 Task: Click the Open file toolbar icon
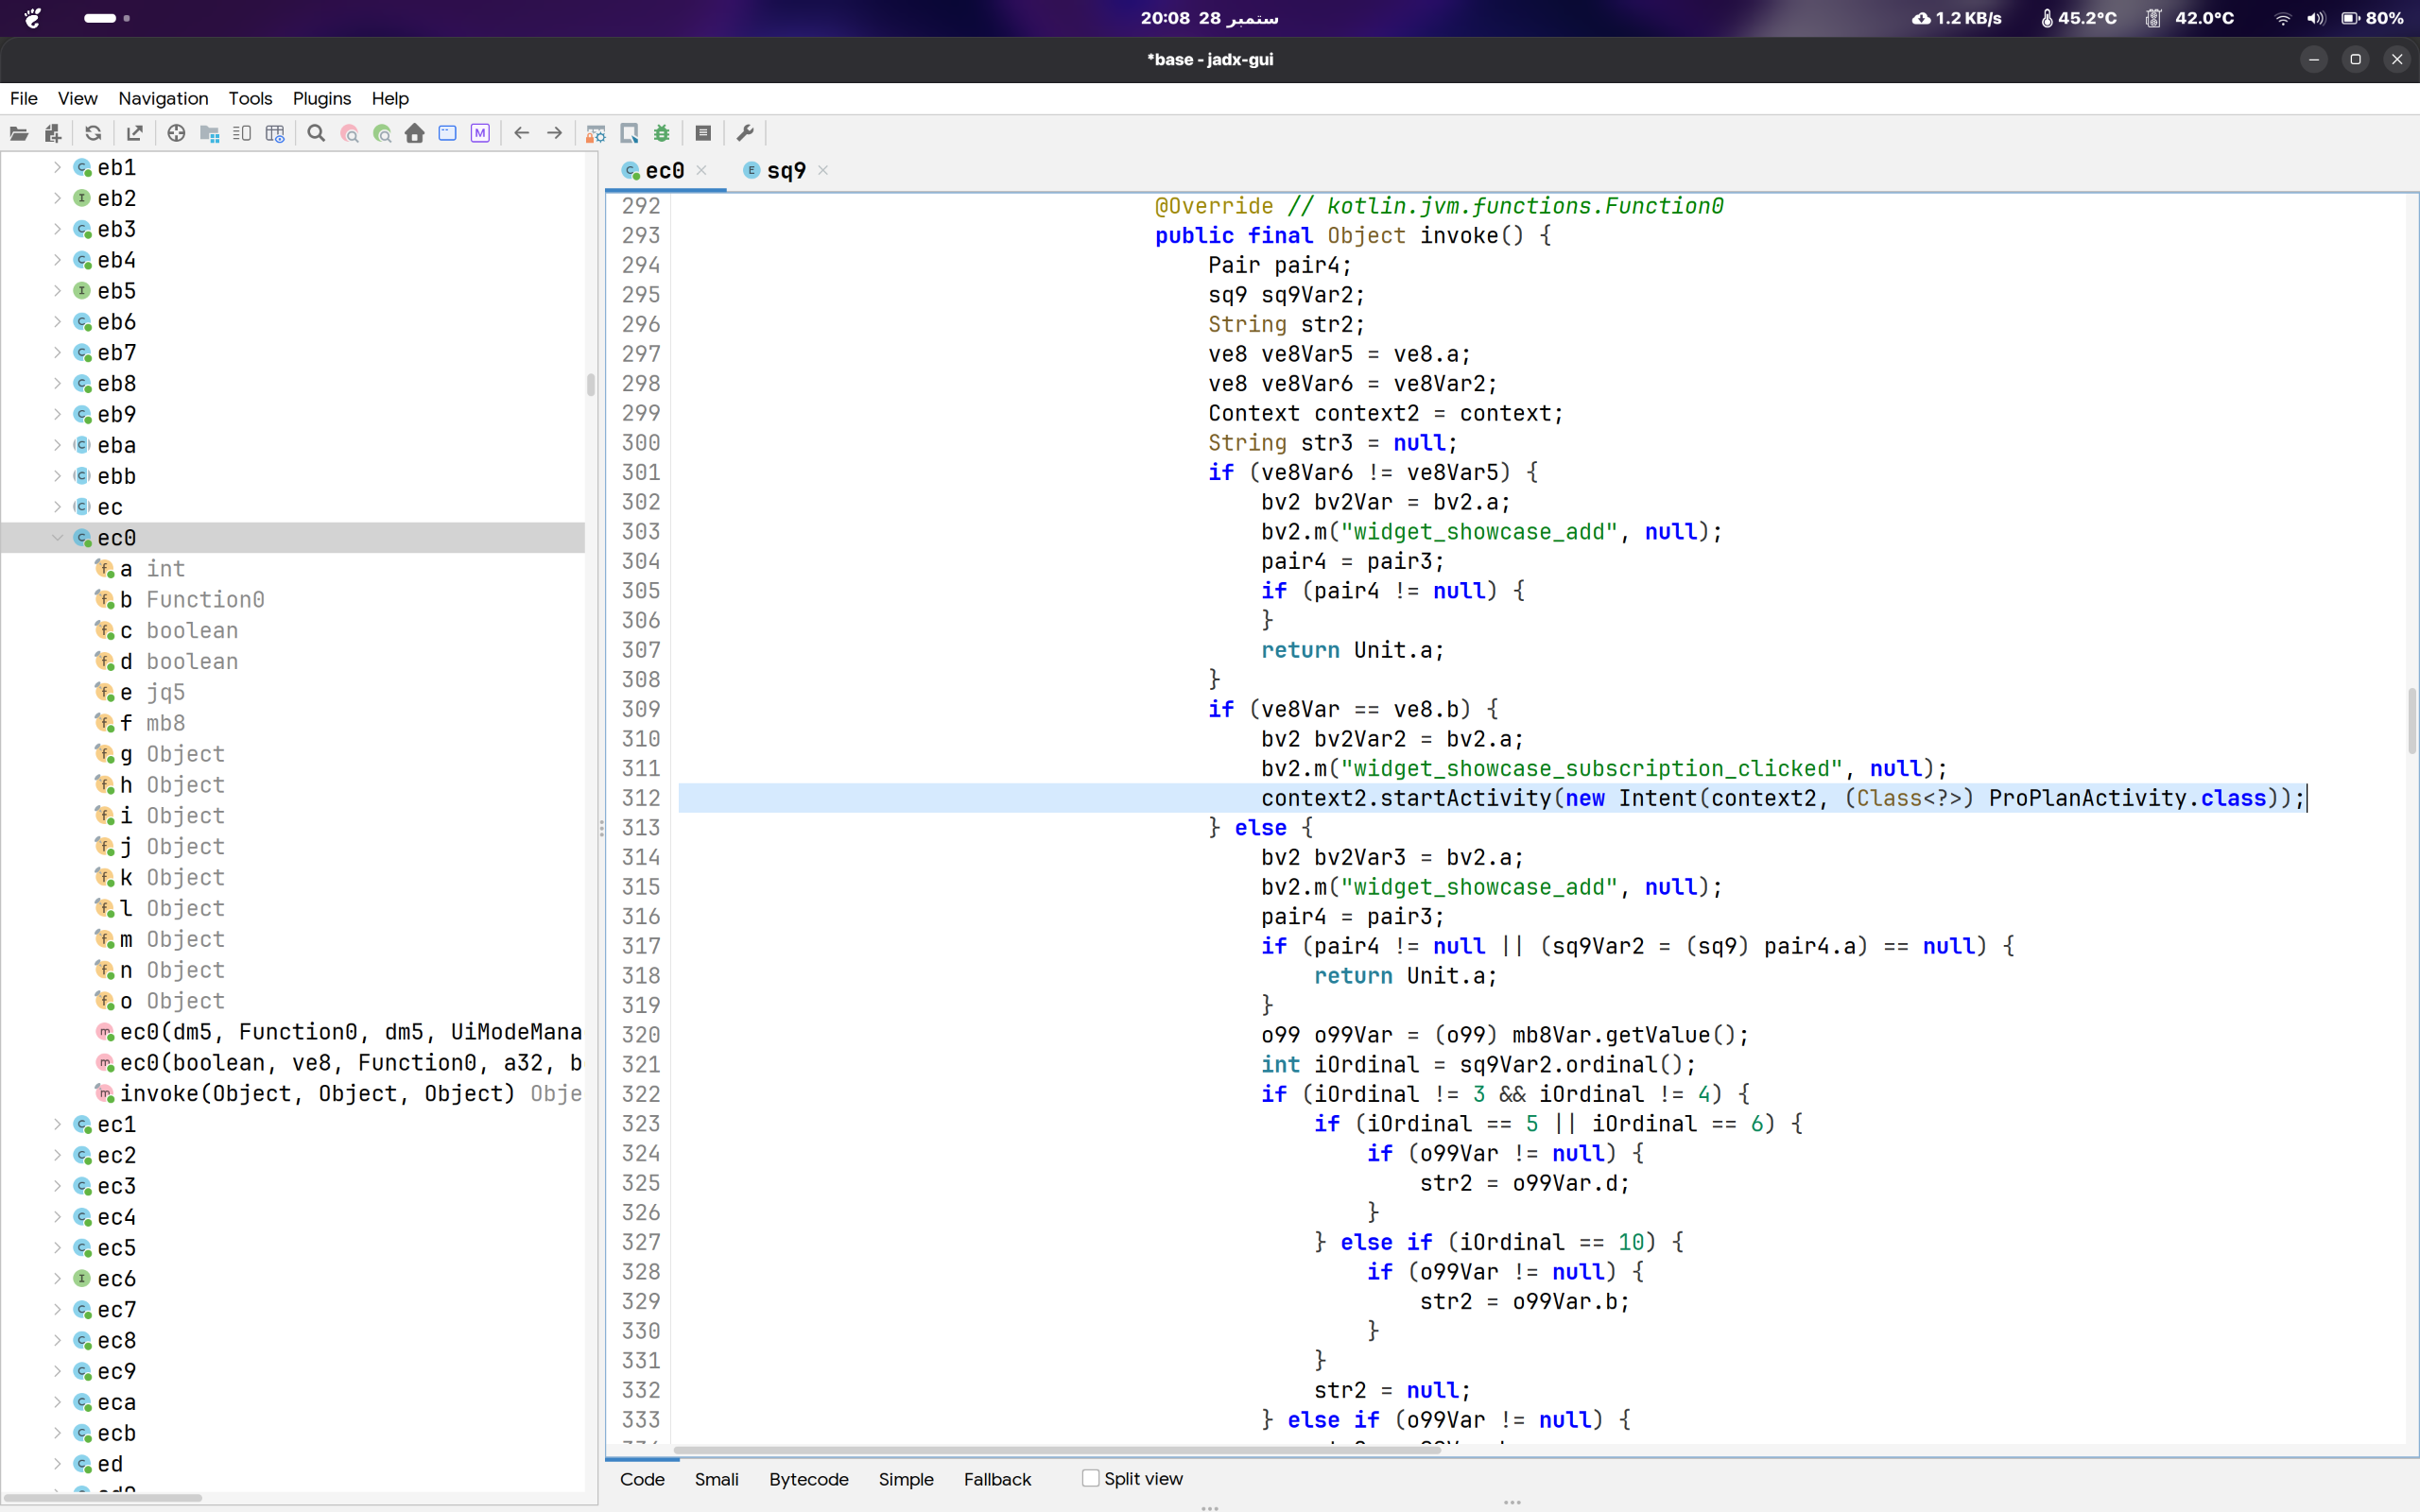tap(19, 133)
